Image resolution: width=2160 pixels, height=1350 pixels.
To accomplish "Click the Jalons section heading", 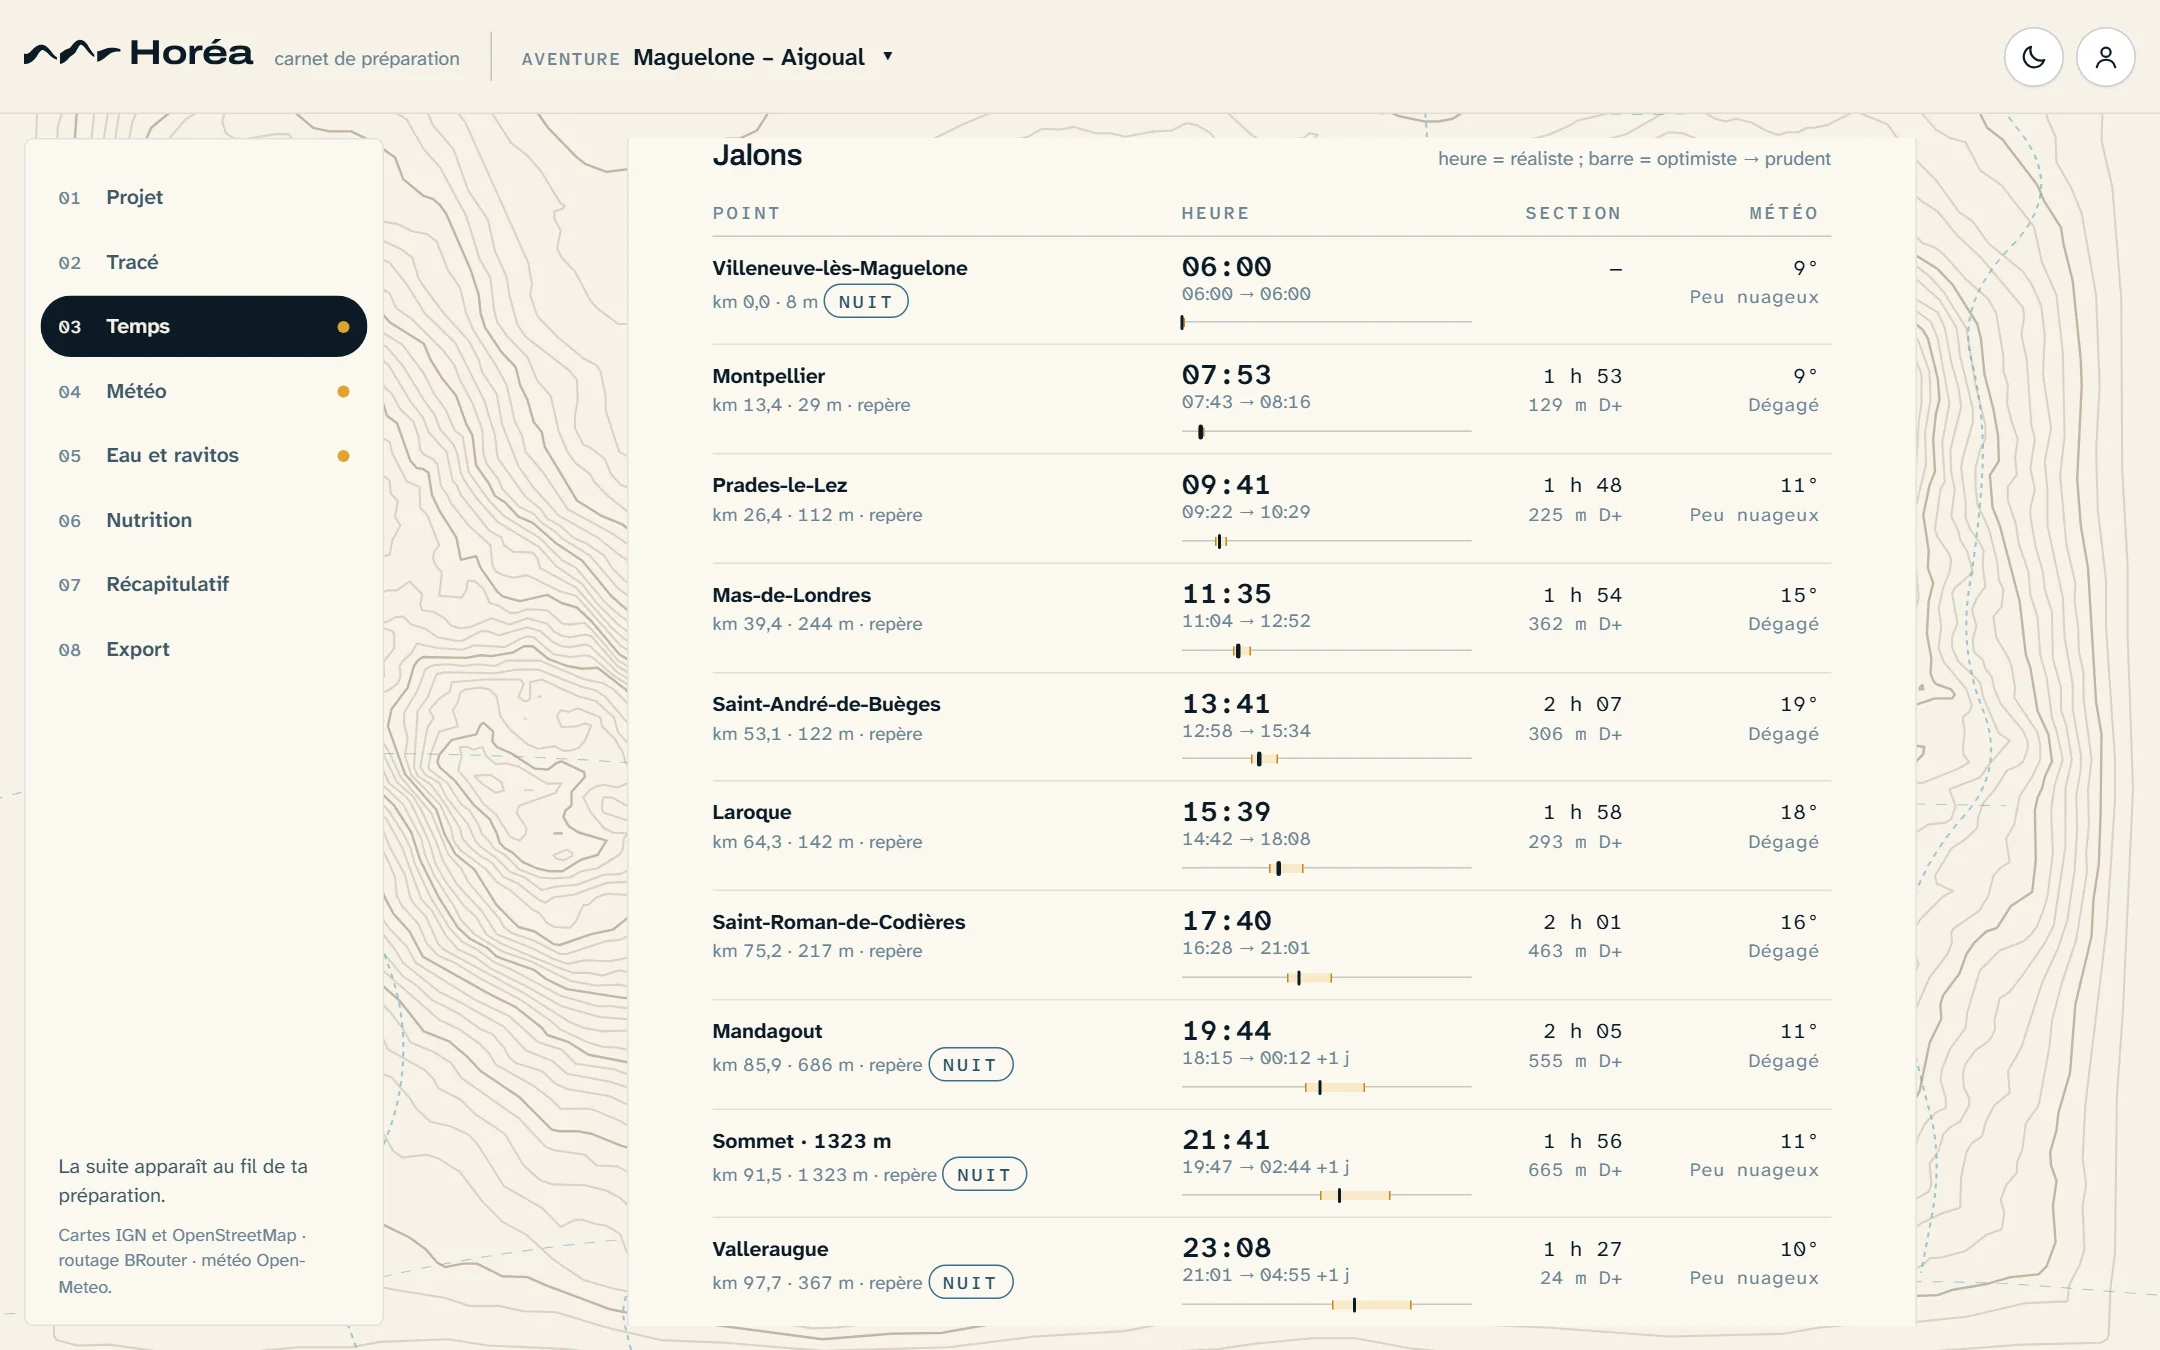I will click(757, 155).
